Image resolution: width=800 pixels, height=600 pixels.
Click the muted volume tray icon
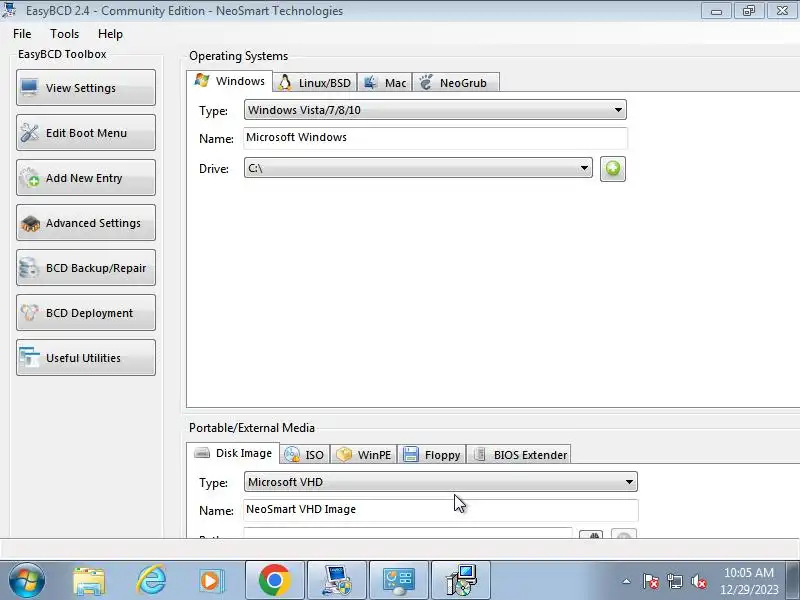tap(699, 581)
